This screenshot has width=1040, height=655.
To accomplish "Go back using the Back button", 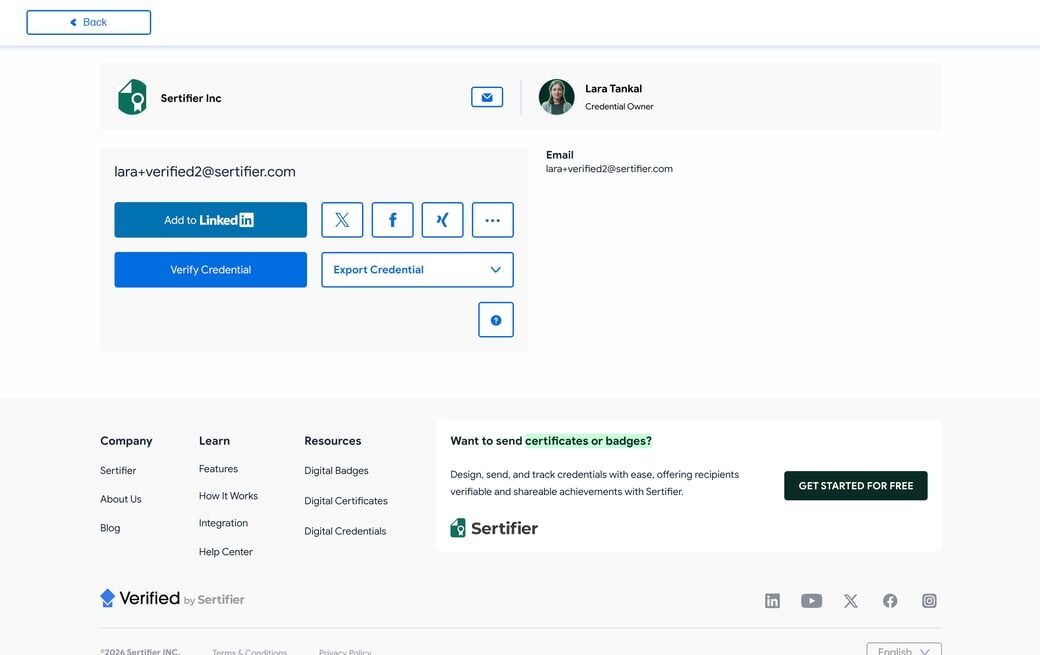I will click(x=89, y=22).
